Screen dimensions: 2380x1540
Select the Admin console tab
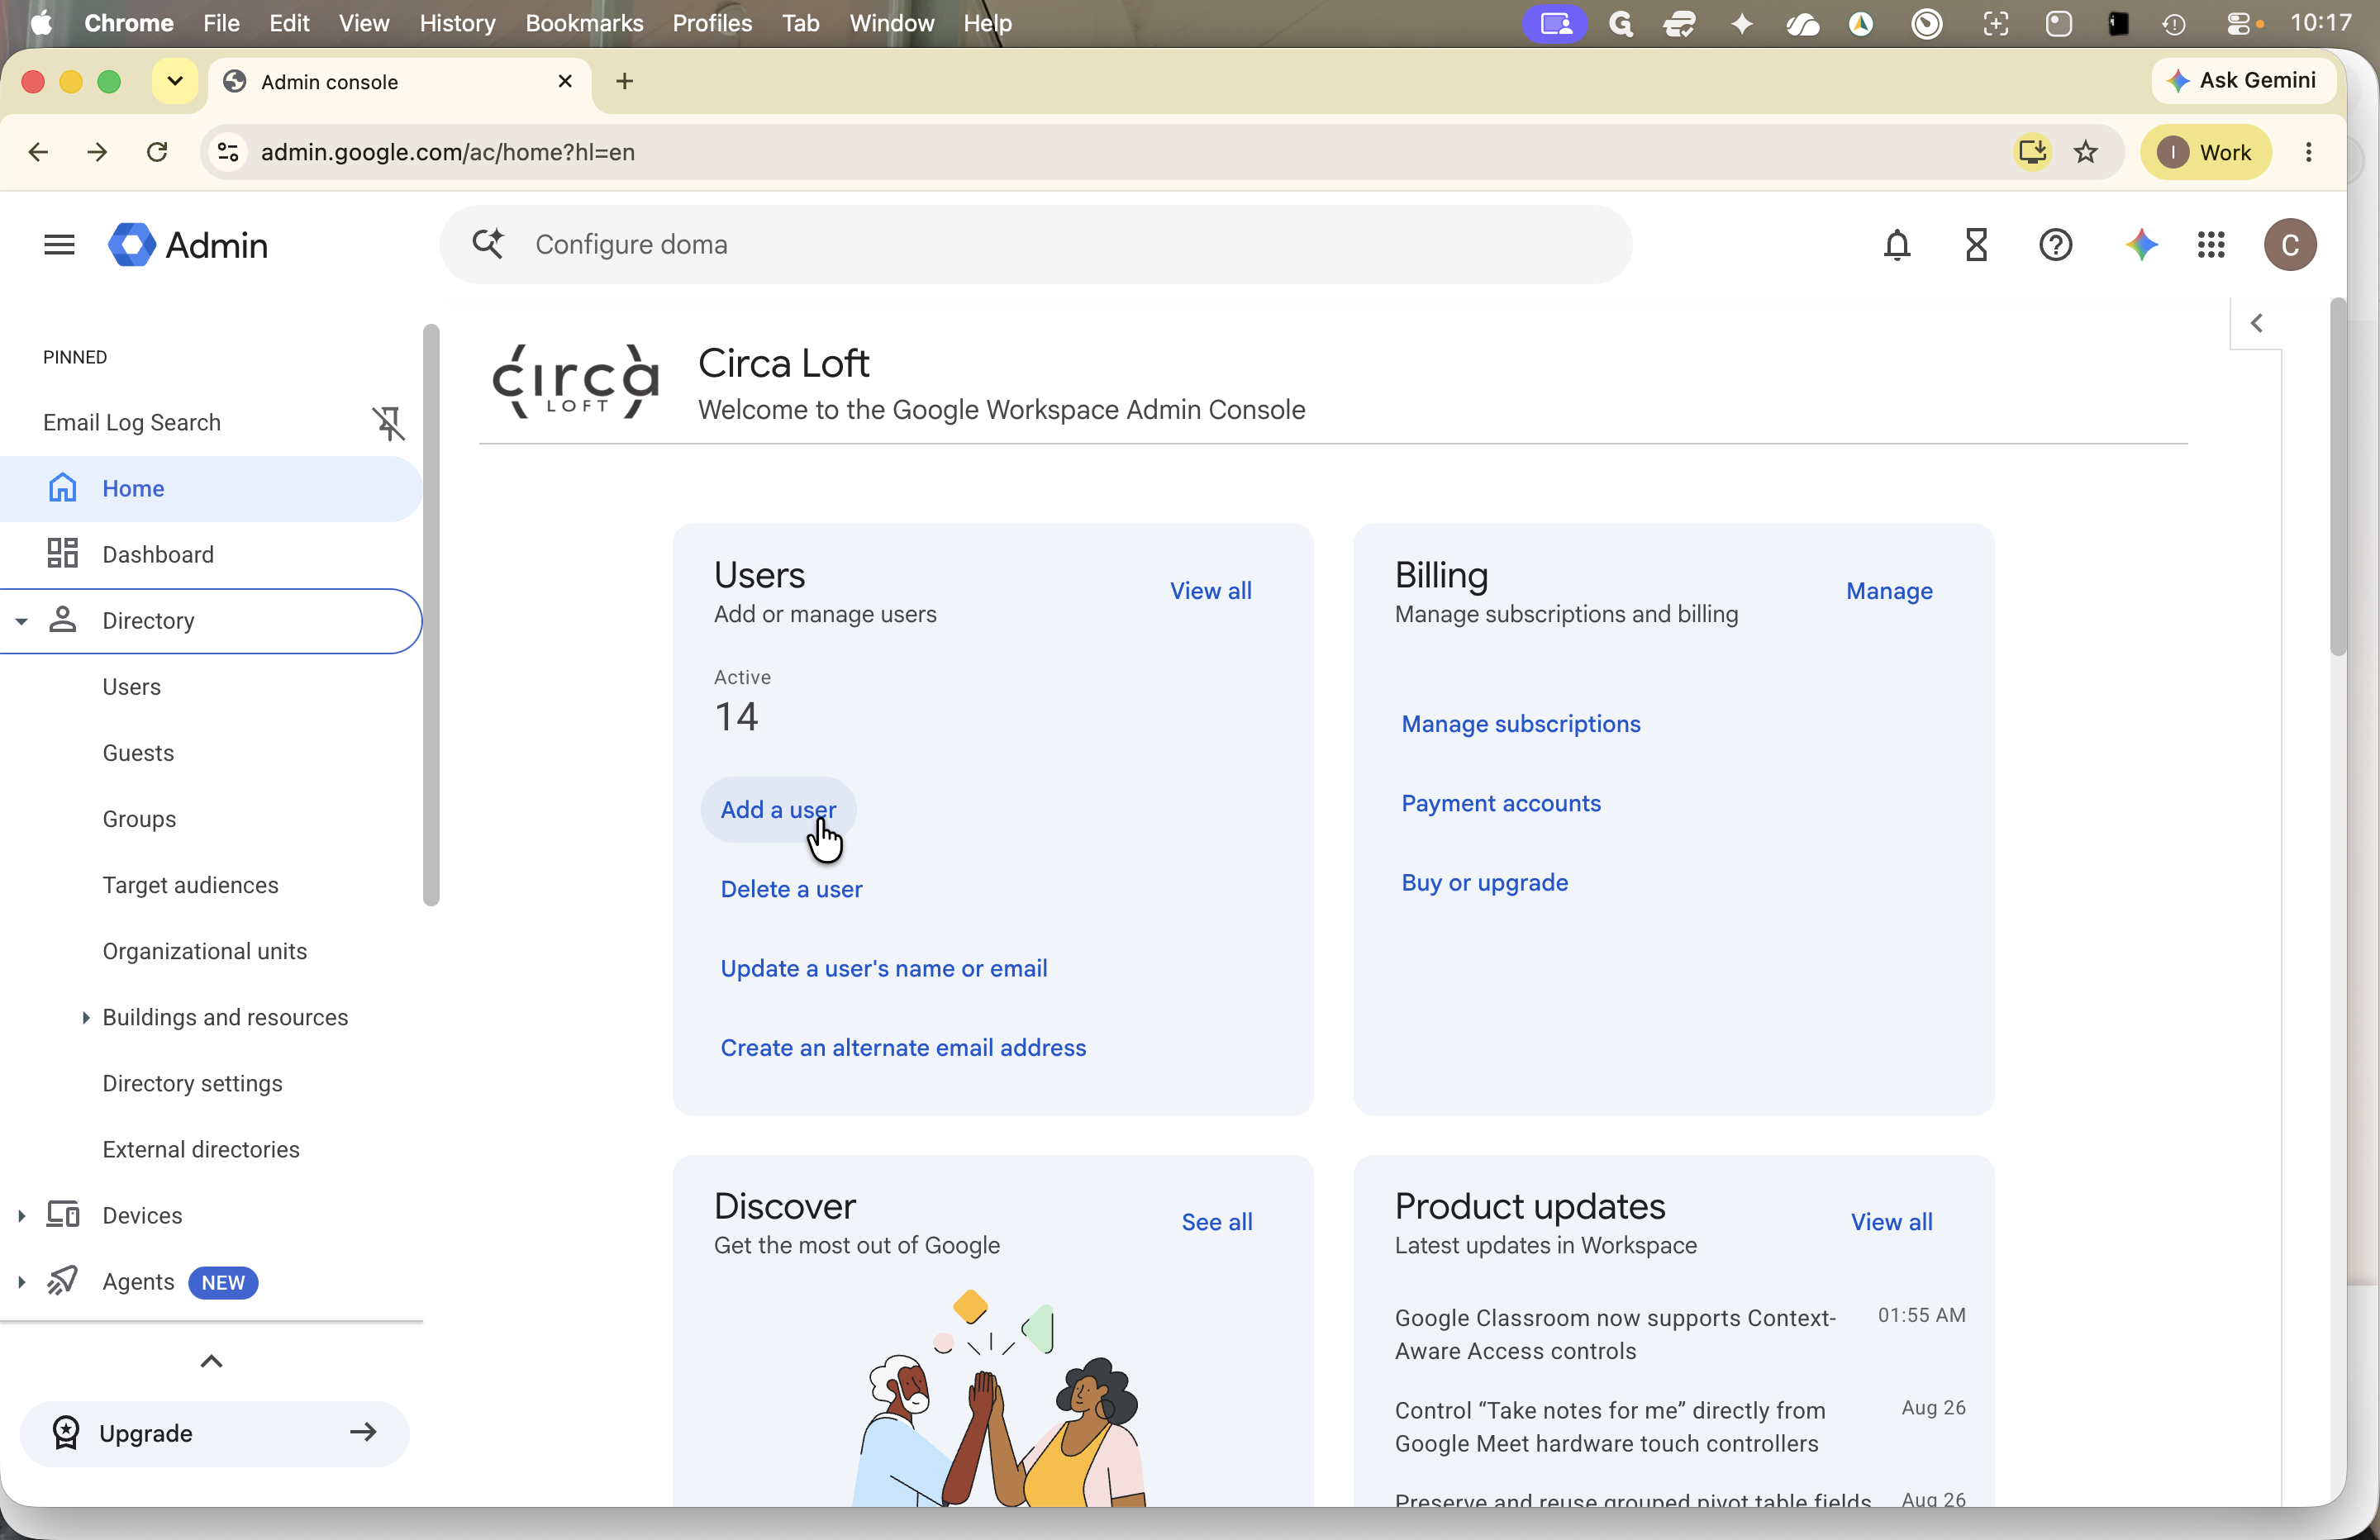pos(400,82)
